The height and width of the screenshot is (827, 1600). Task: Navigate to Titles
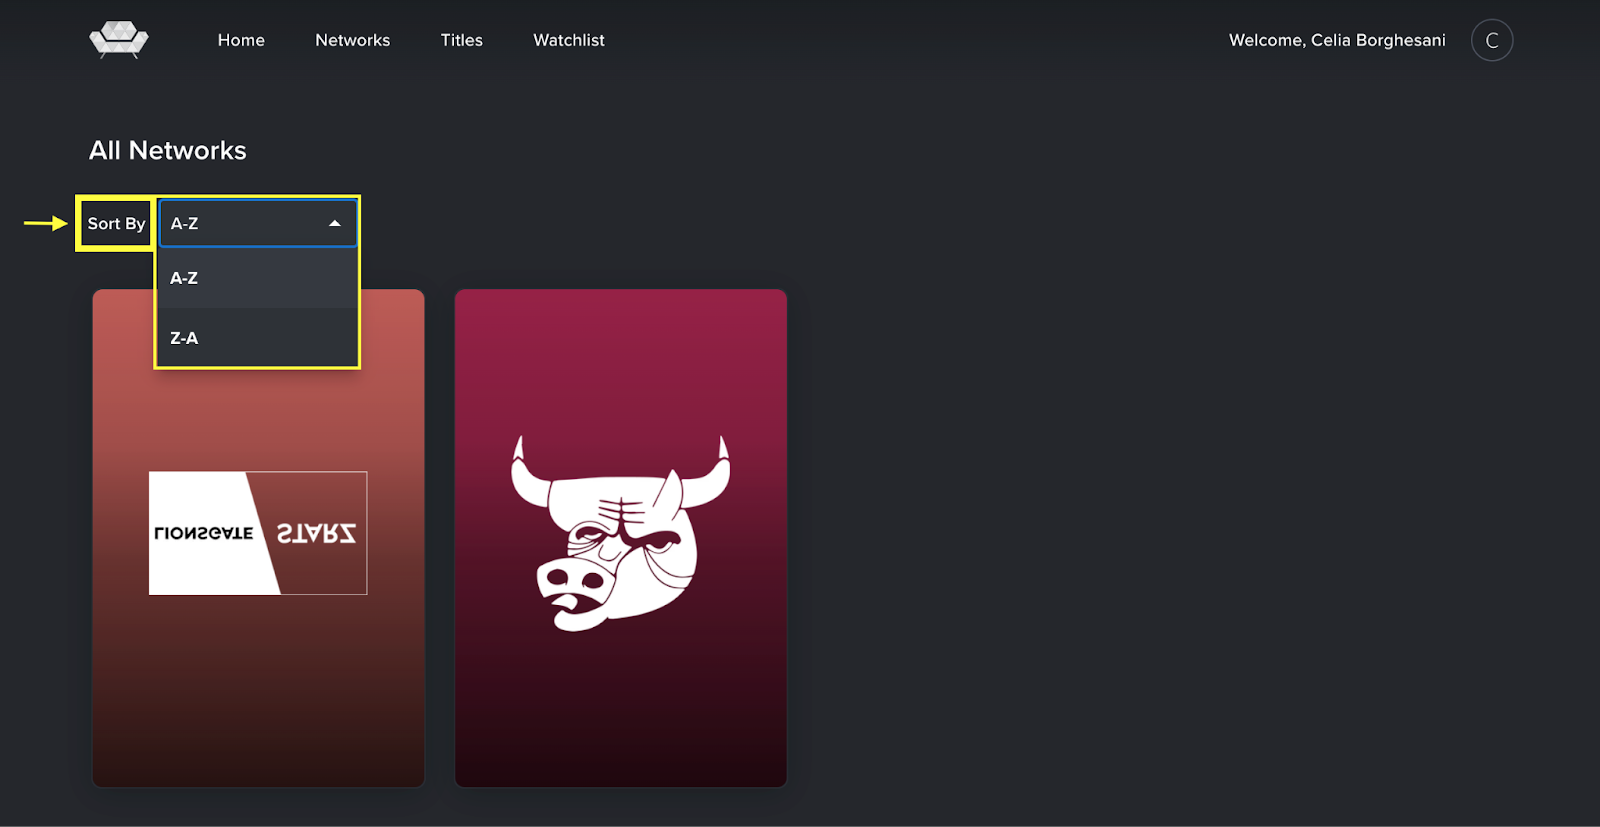click(x=462, y=40)
